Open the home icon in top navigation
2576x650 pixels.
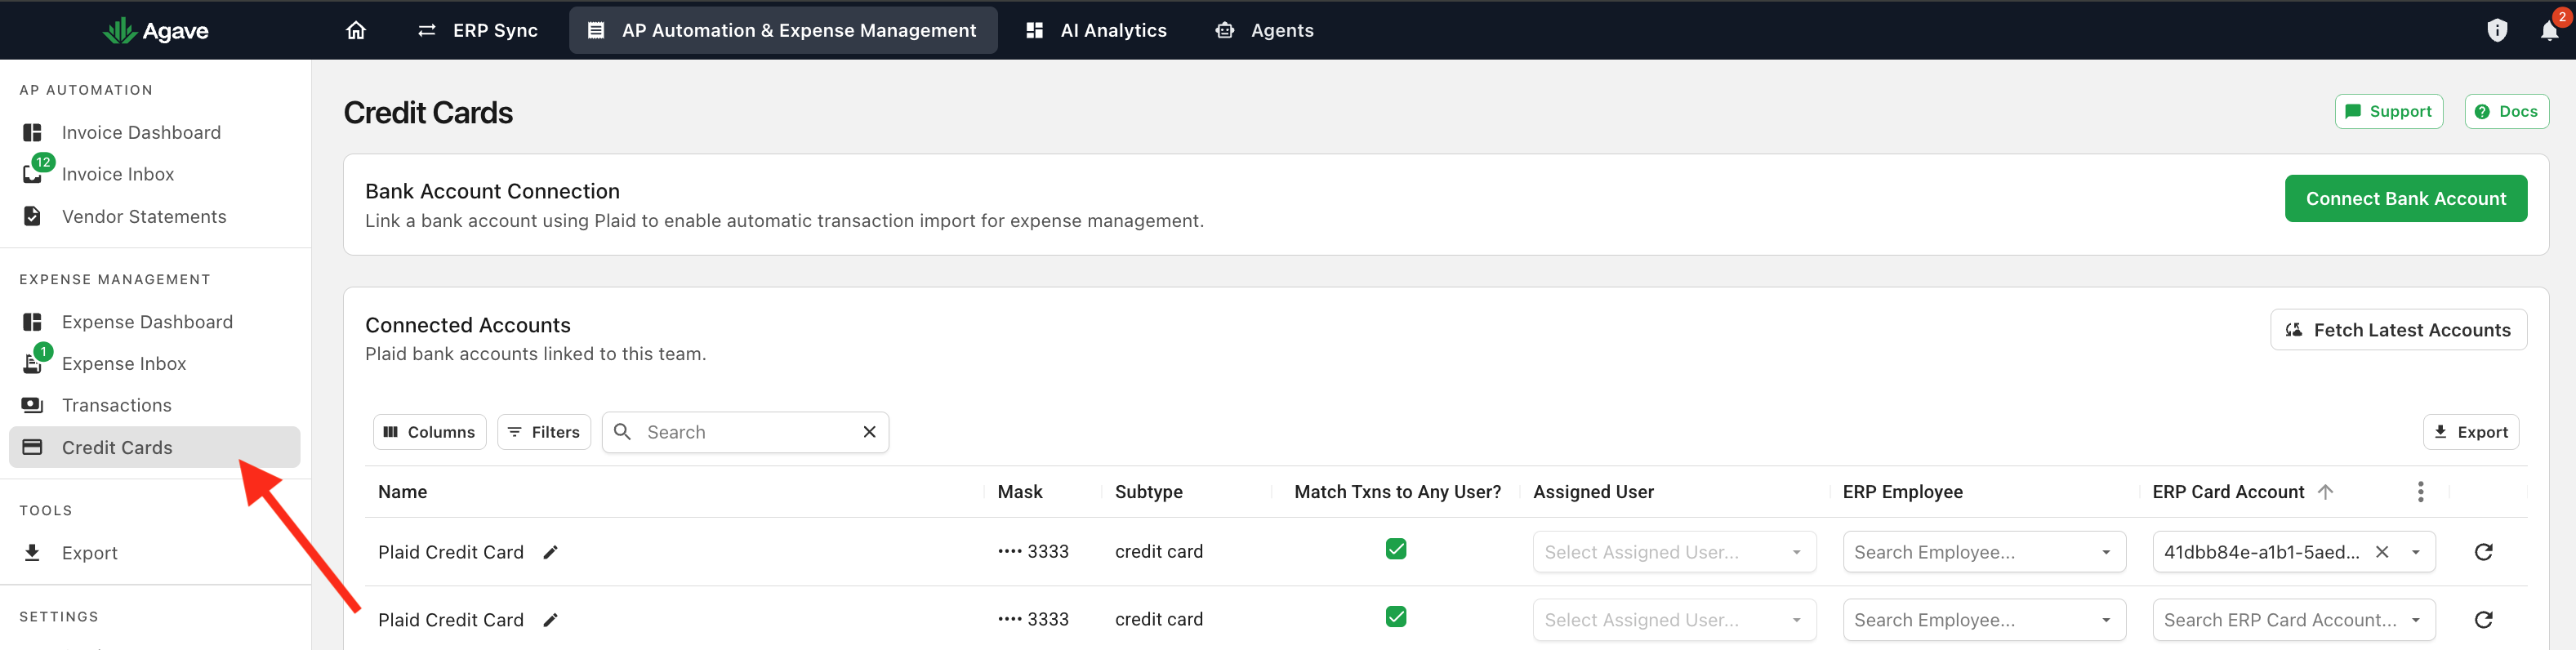point(355,30)
